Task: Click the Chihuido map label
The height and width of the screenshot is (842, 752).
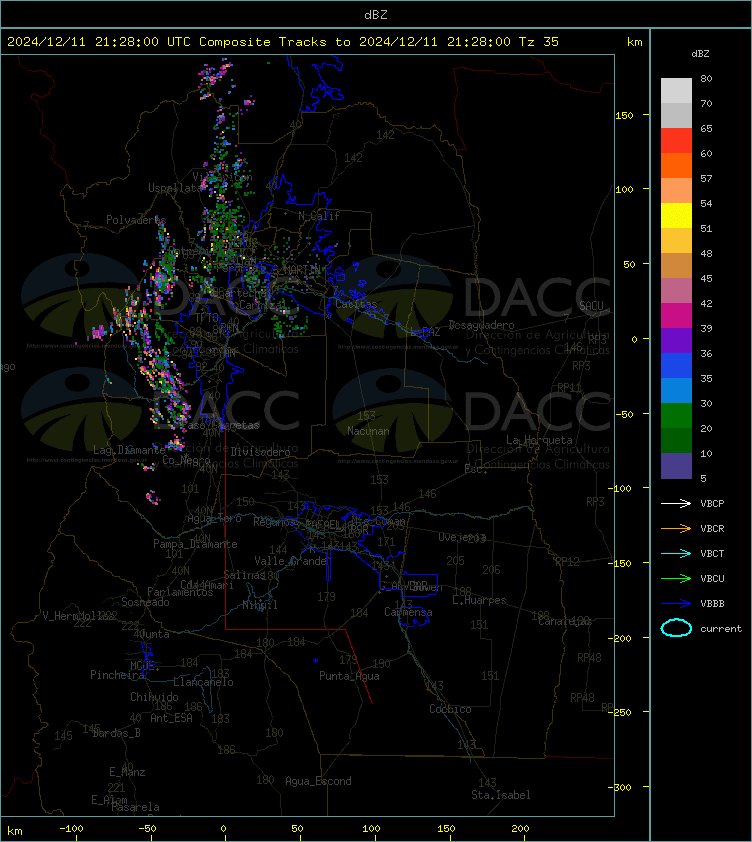Action: pyautogui.click(x=154, y=697)
